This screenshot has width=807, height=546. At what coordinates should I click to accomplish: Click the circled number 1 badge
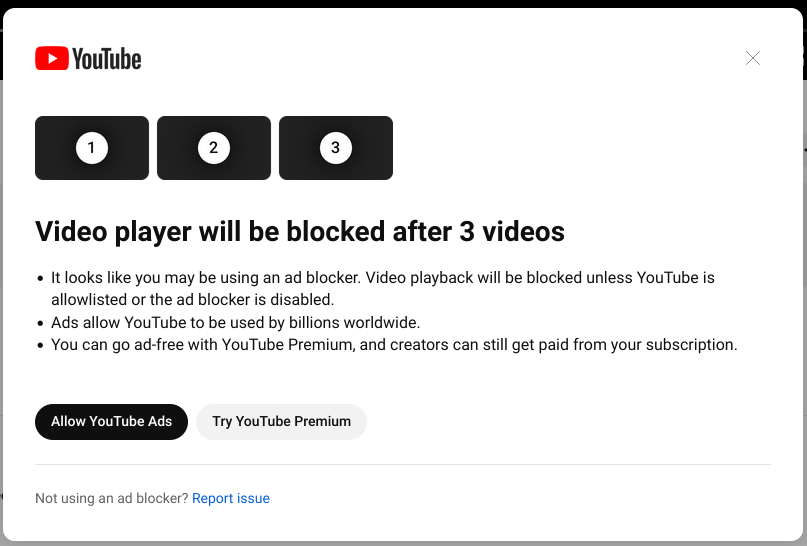pos(91,148)
